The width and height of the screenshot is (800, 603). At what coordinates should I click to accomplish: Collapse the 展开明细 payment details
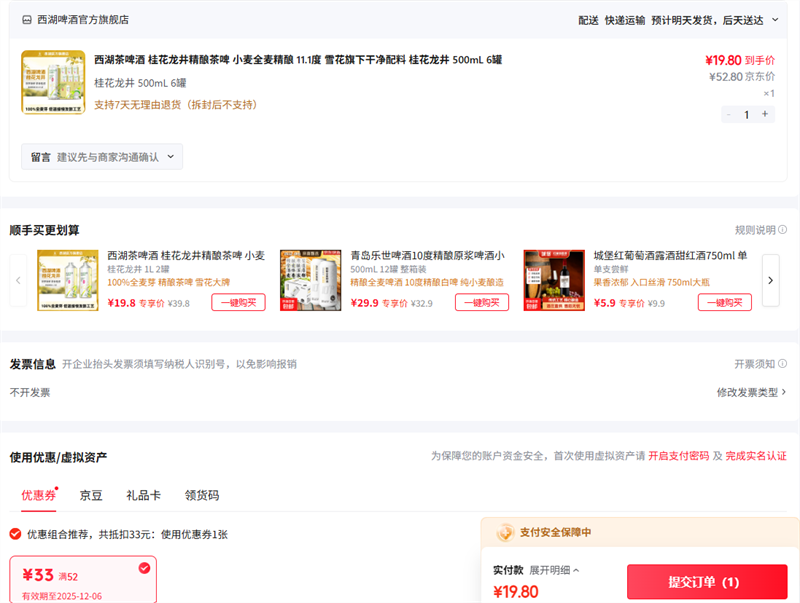pyautogui.click(x=554, y=570)
